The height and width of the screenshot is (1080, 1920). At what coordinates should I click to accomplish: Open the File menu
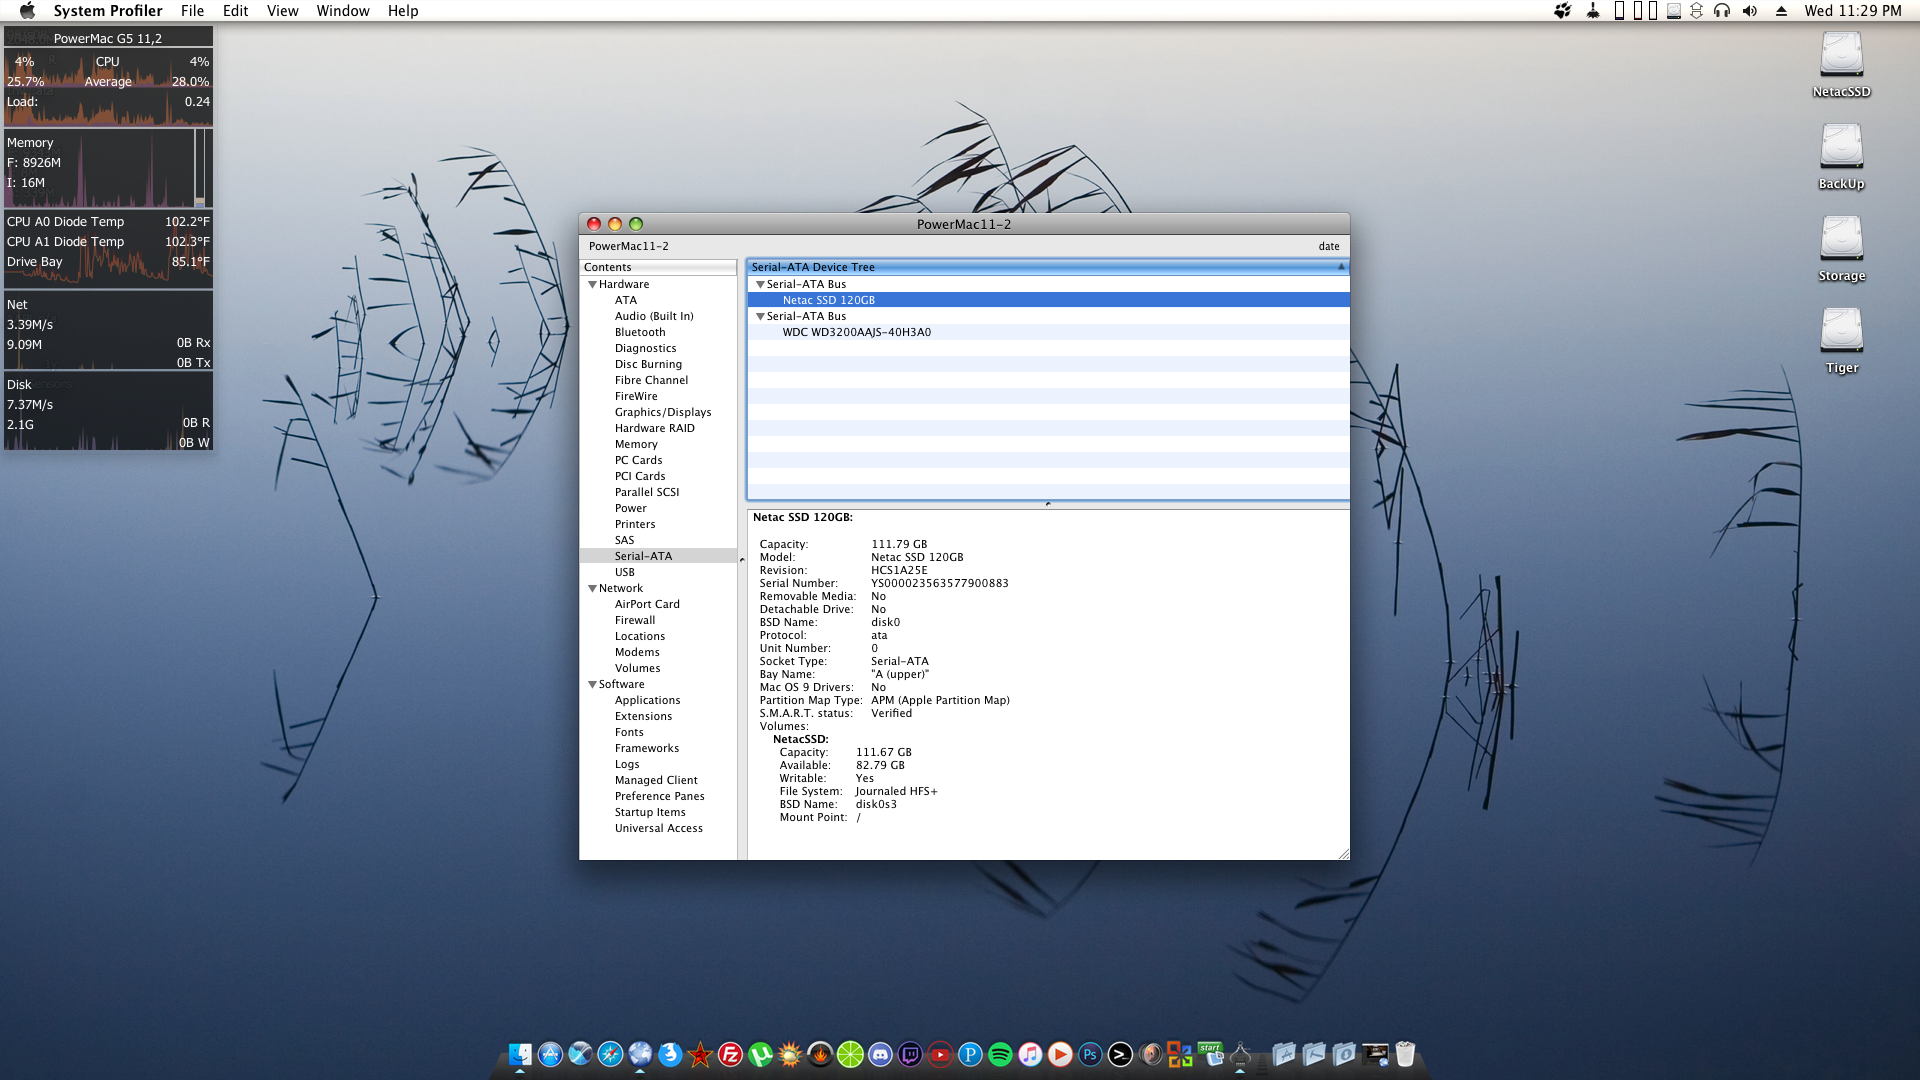pos(192,11)
